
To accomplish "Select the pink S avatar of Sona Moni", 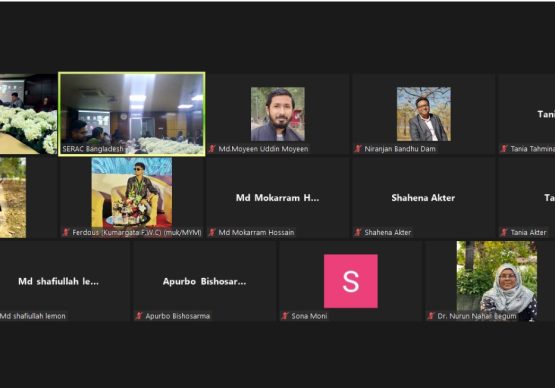I will click(x=351, y=281).
